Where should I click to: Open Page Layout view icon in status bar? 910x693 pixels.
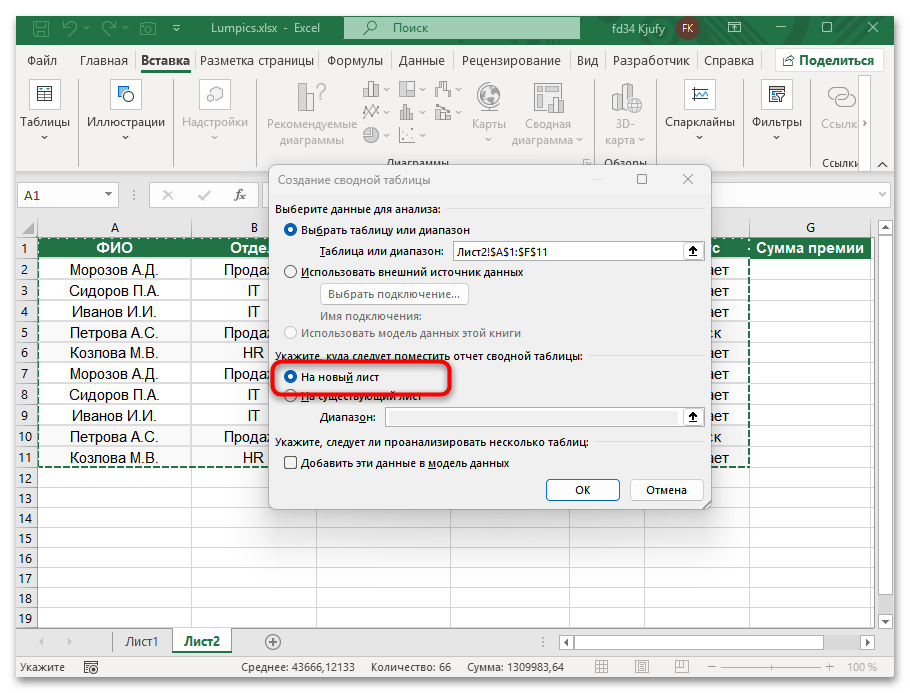pyautogui.click(x=640, y=666)
